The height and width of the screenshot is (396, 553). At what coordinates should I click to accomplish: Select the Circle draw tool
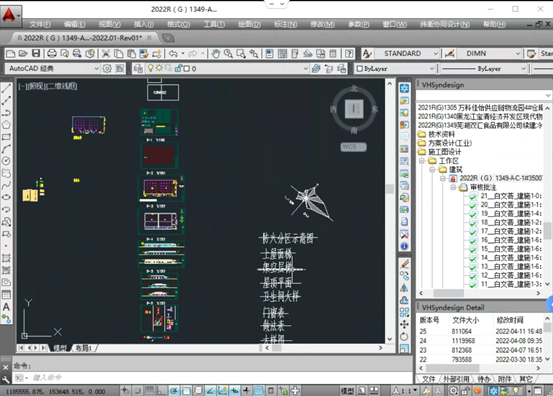(6, 161)
